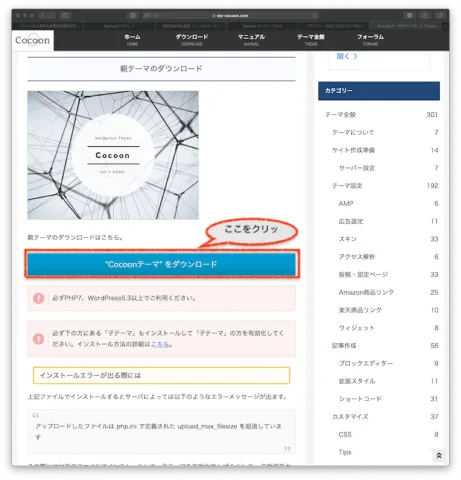Open the AMP category
Viewport: 461px width, 480px height.
pyautogui.click(x=346, y=203)
